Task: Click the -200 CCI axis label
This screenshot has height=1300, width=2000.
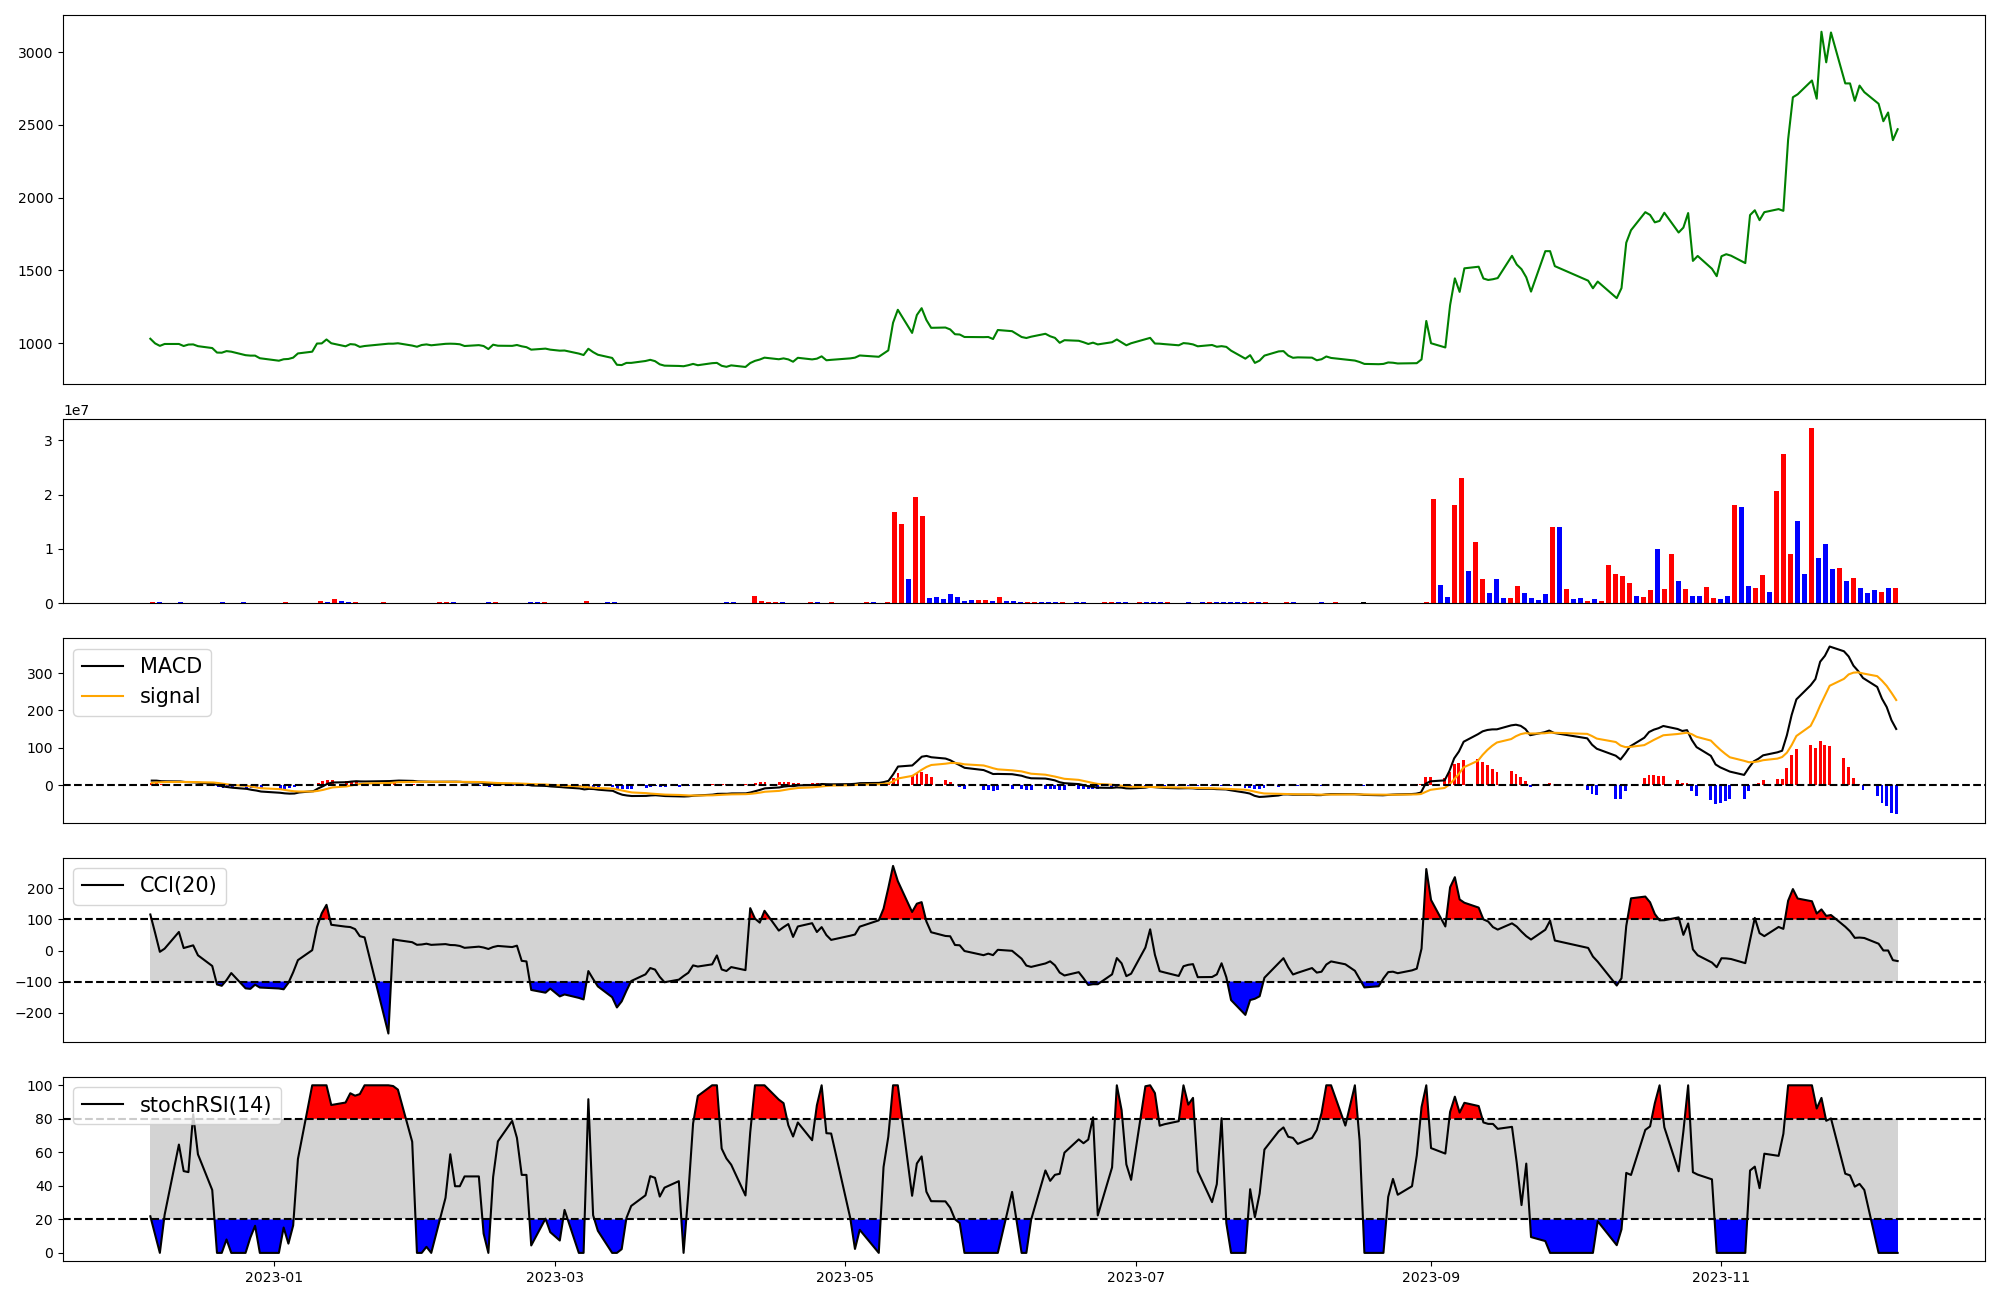Action: coord(36,1013)
